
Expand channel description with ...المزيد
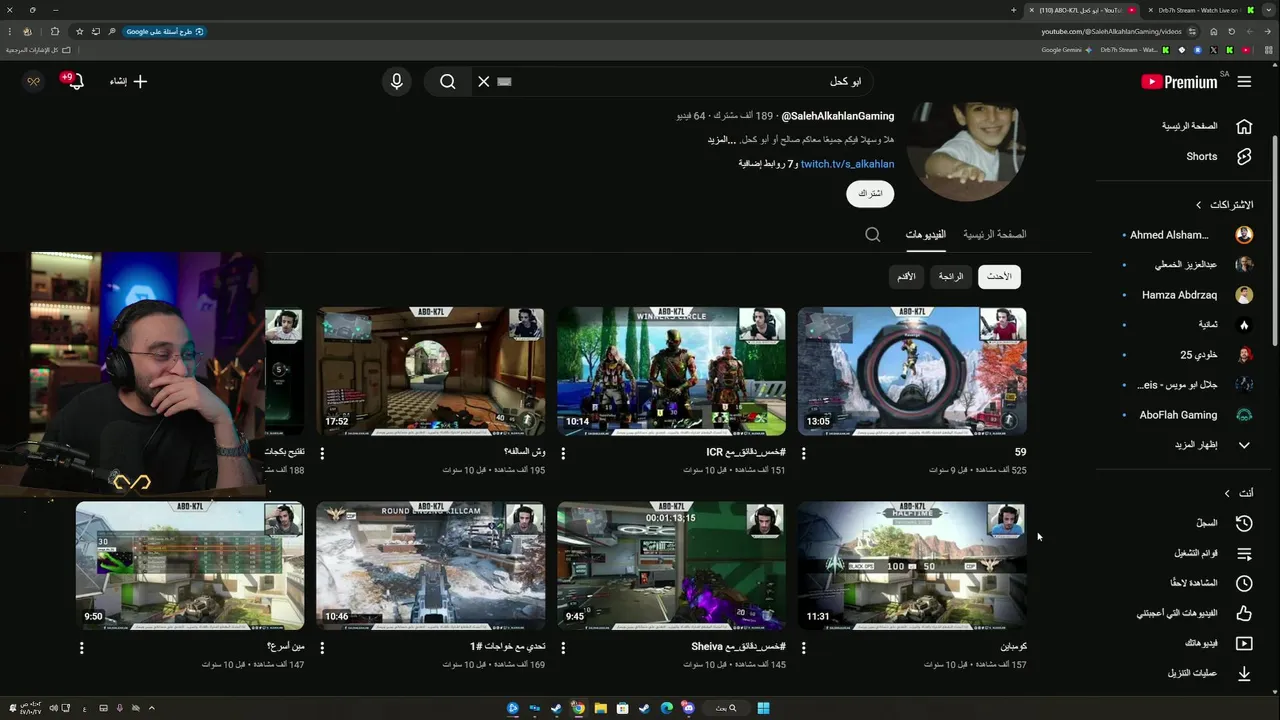(x=722, y=140)
